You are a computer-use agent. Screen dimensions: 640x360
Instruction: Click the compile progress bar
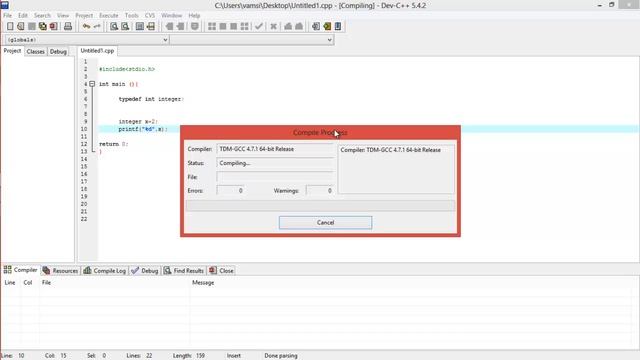pyautogui.click(x=320, y=205)
